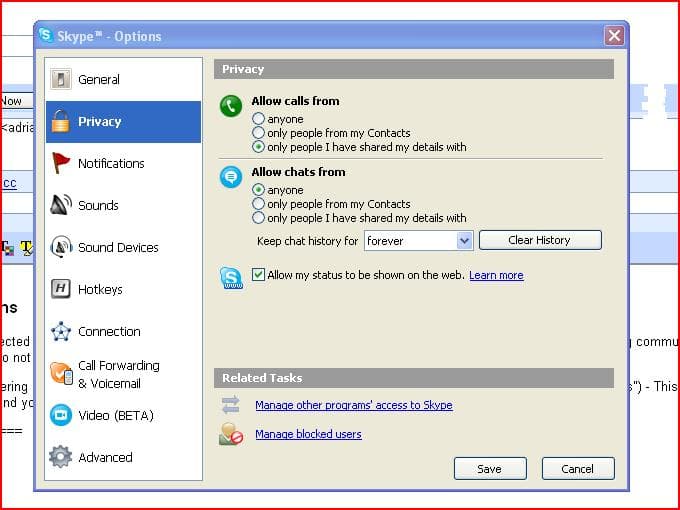The image size is (680, 510).
Task: Allow chats only from people in my Contacts
Action: (x=259, y=204)
